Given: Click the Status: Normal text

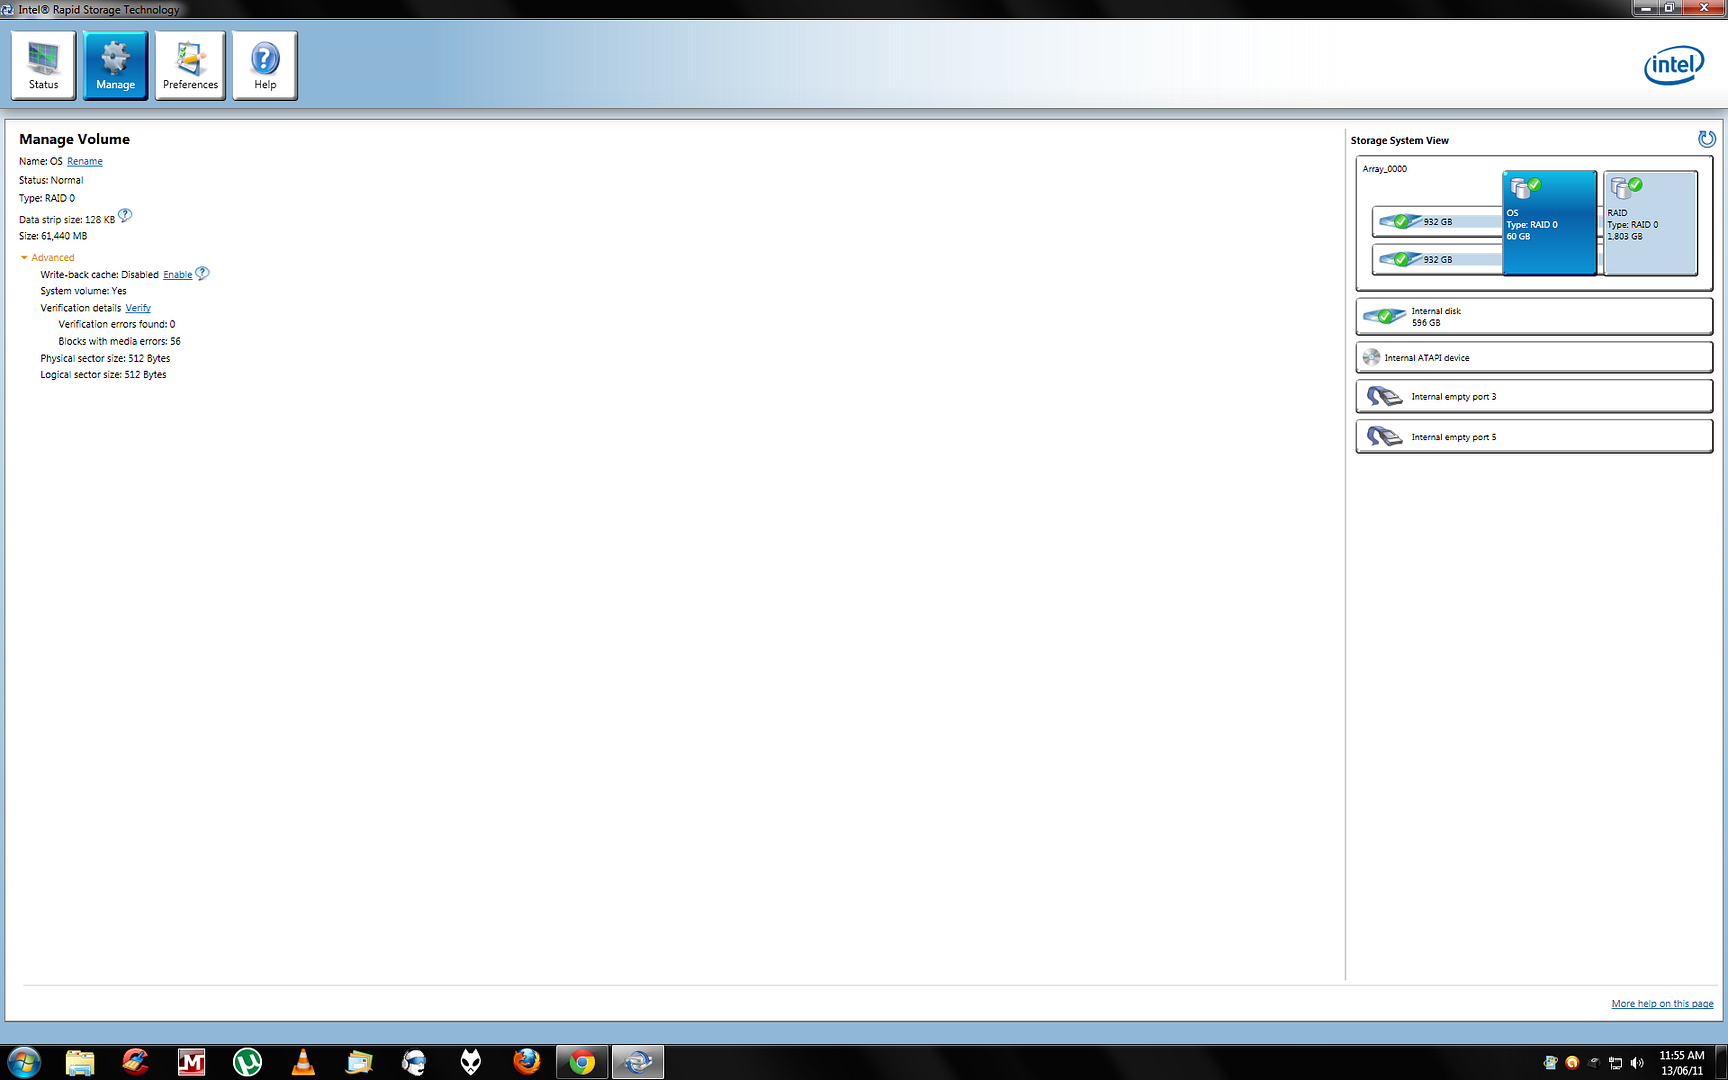Looking at the screenshot, I should coord(51,181).
